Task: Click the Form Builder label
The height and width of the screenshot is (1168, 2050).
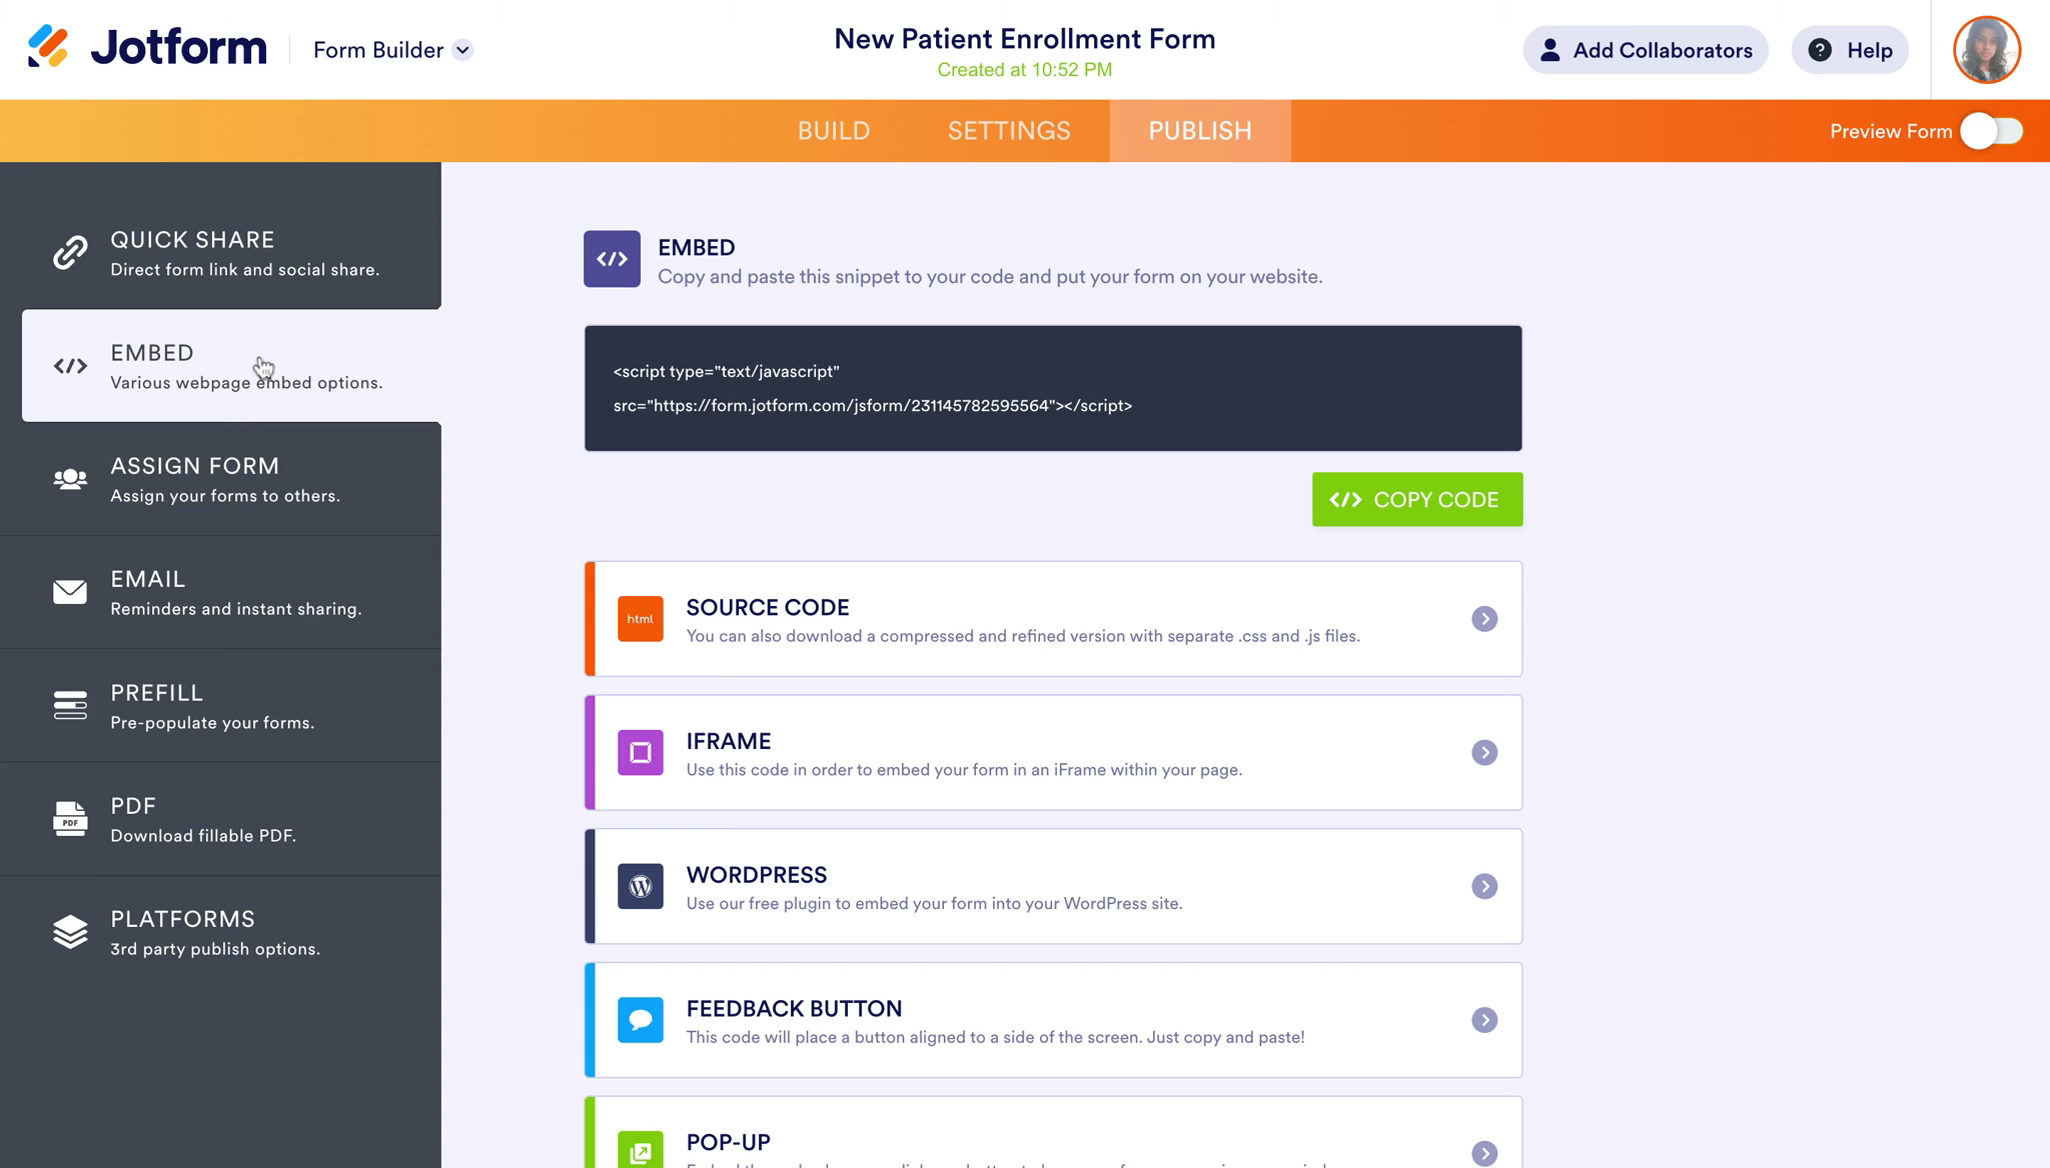Action: (x=378, y=50)
